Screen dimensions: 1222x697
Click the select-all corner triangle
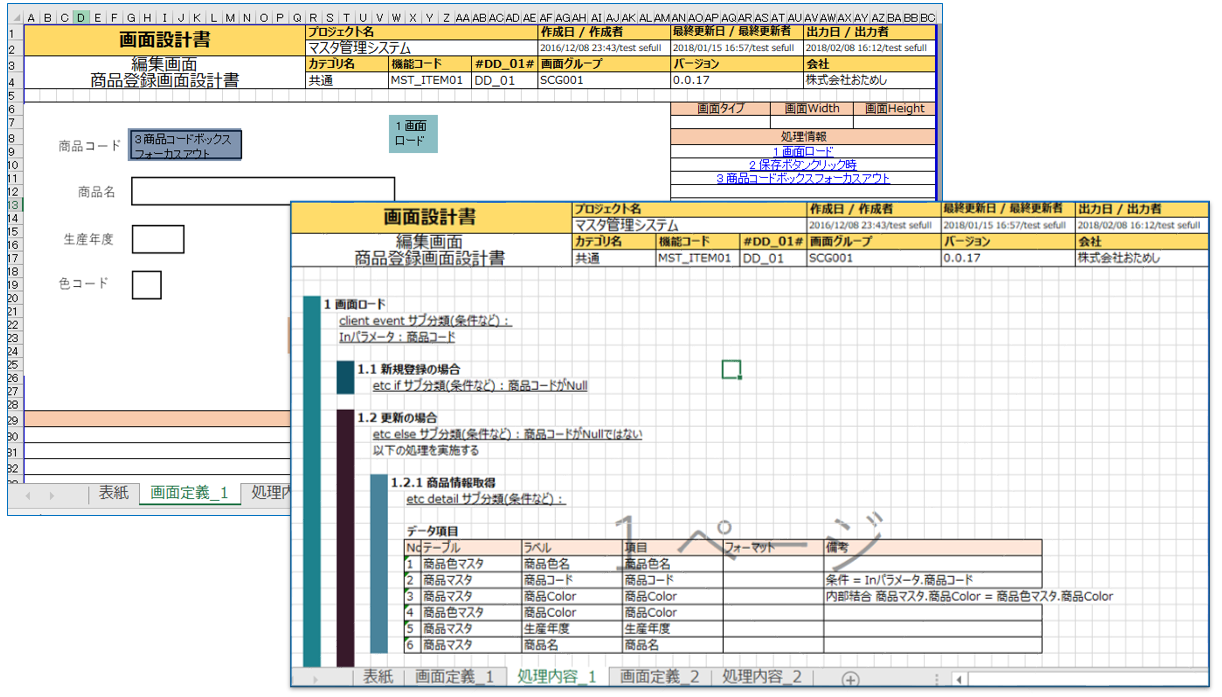[x=15, y=18]
